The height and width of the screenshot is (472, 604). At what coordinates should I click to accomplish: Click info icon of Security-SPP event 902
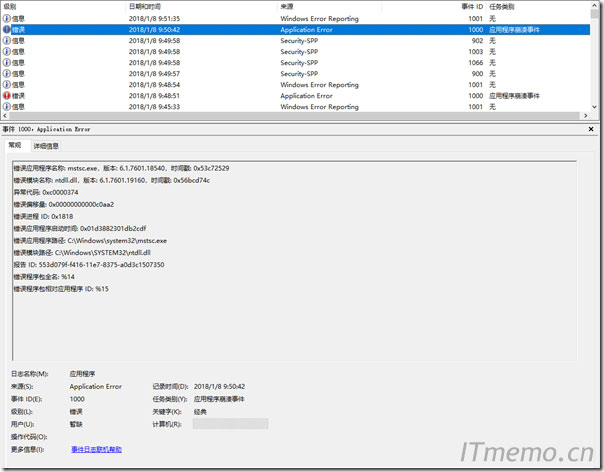(x=7, y=40)
